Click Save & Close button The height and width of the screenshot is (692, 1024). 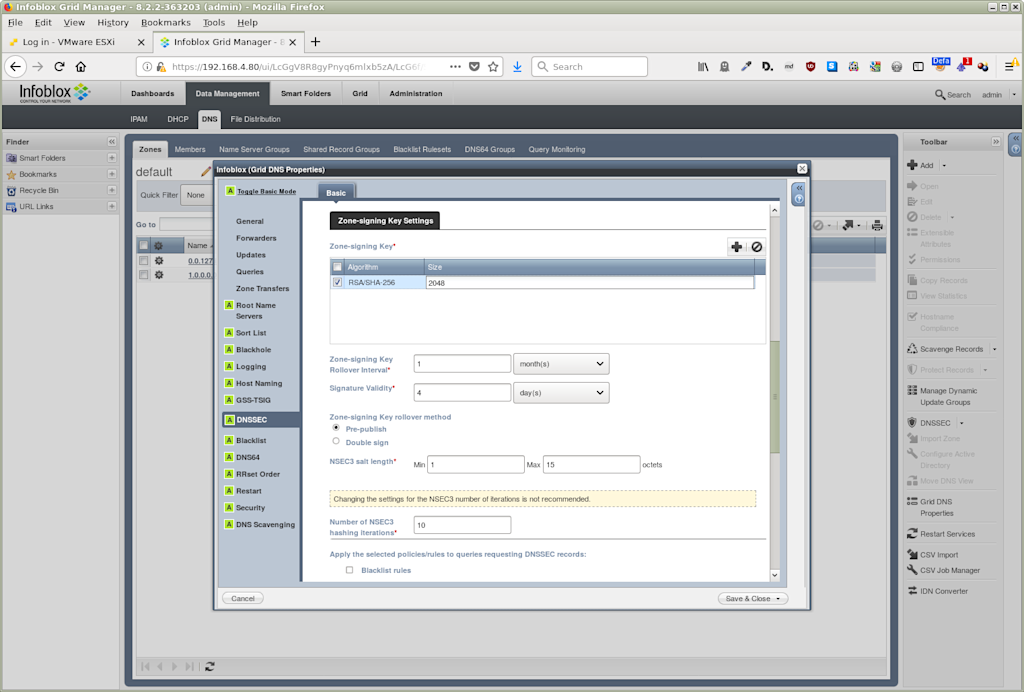click(x=753, y=599)
